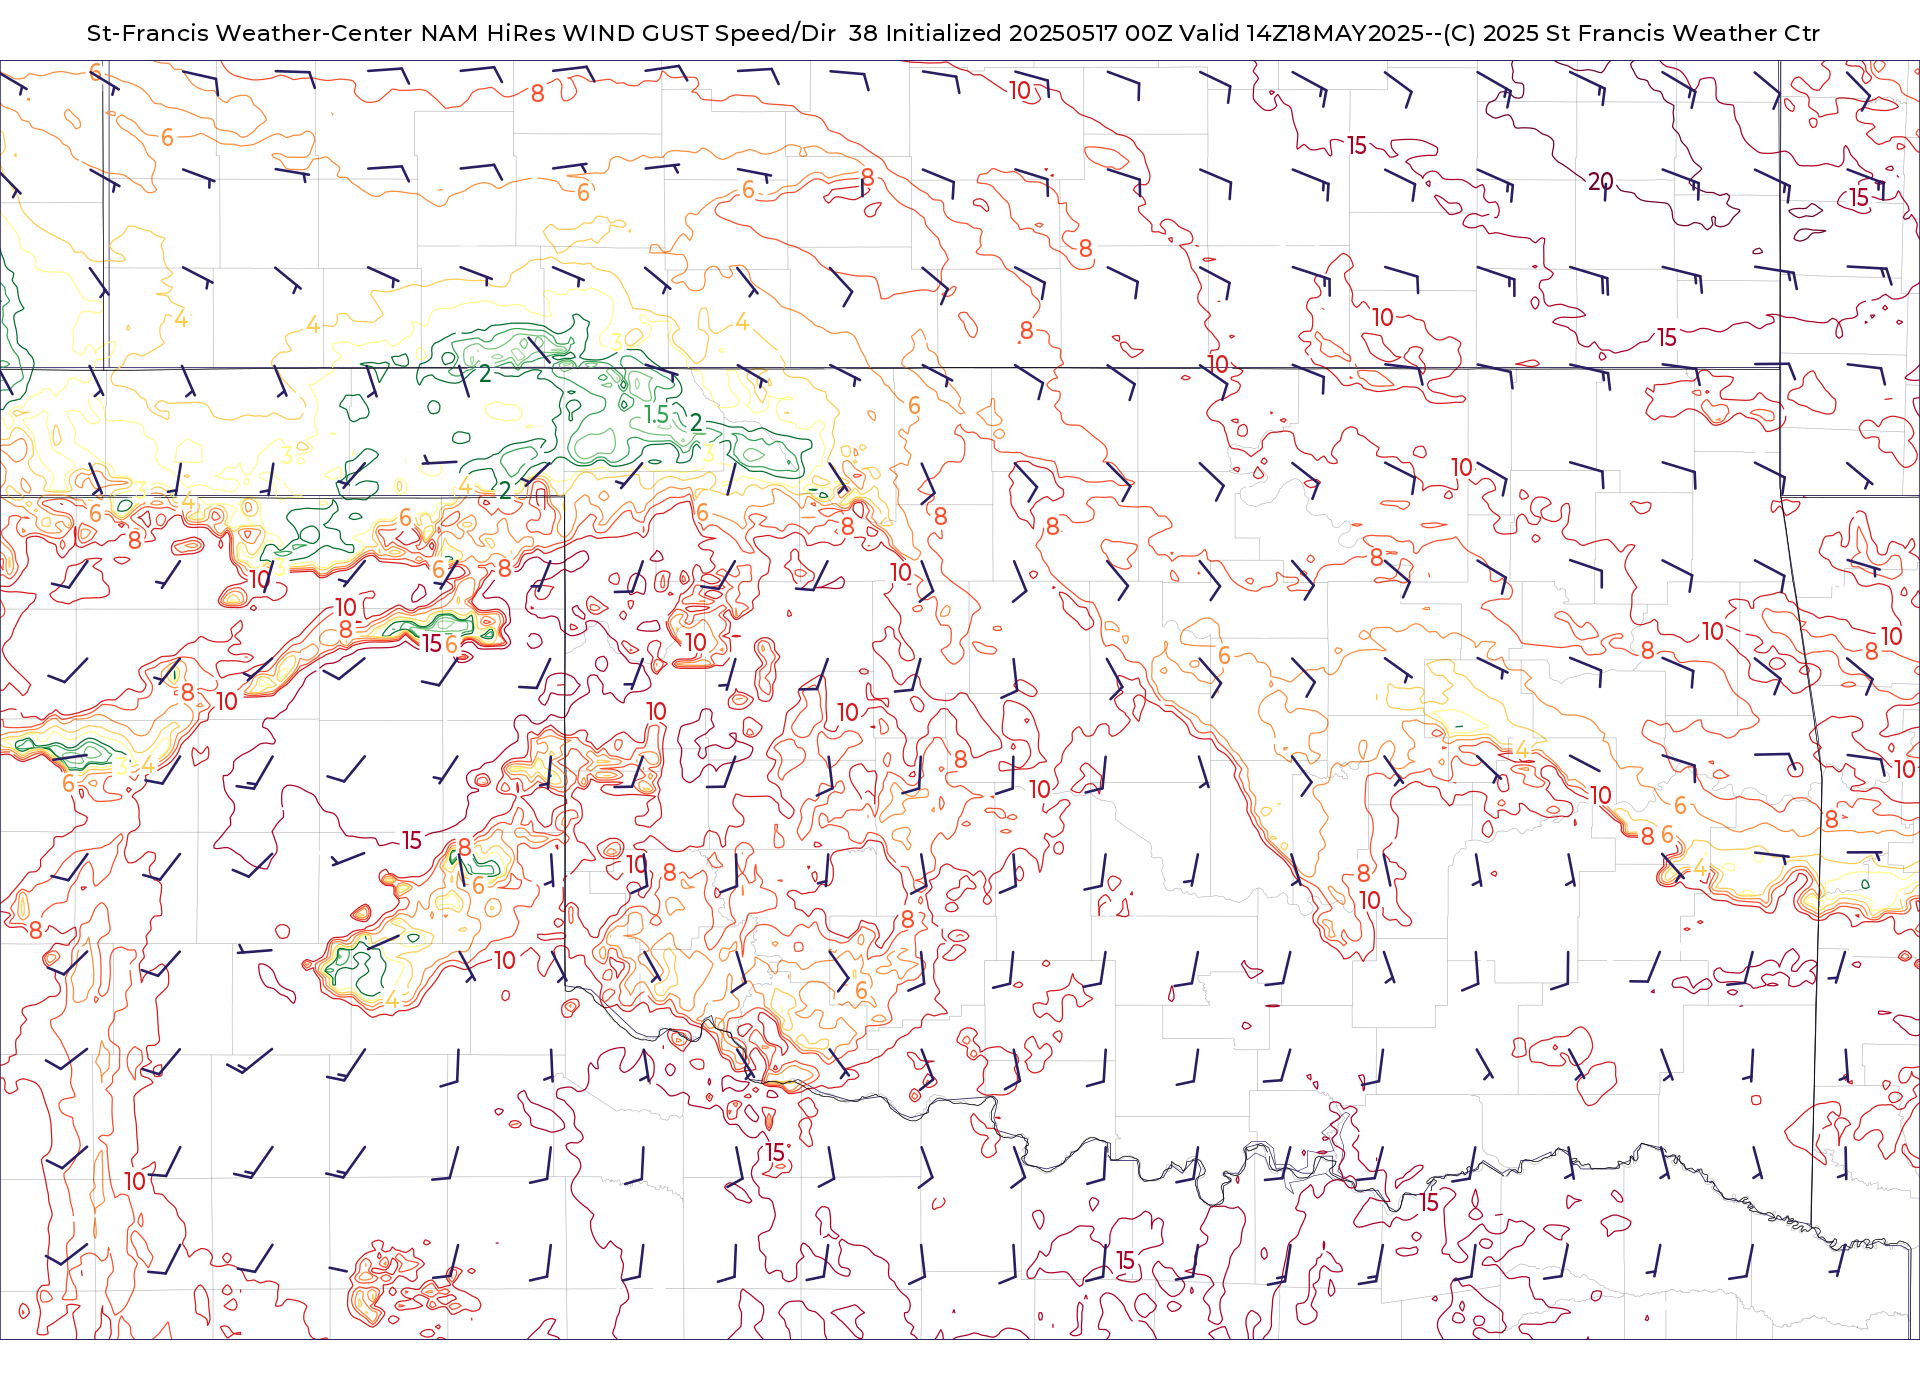Click the "(C) 2025 St Francis Weather Ctr" copyright text

click(1631, 33)
